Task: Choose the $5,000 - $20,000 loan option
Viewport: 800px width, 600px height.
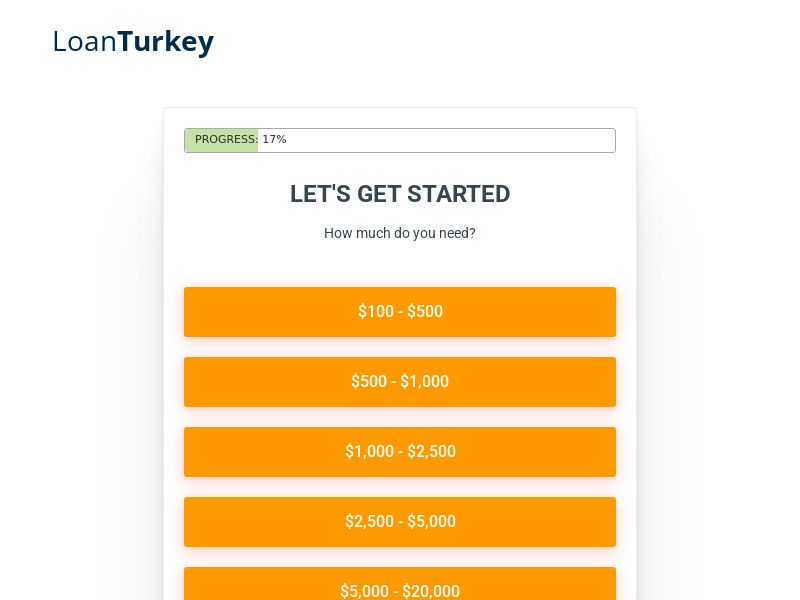Action: (400, 589)
